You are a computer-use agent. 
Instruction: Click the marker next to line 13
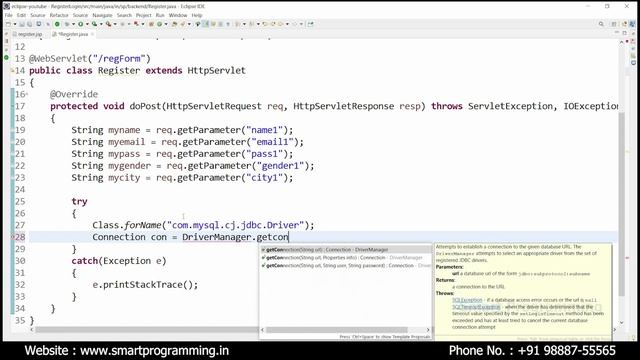(x=7, y=58)
